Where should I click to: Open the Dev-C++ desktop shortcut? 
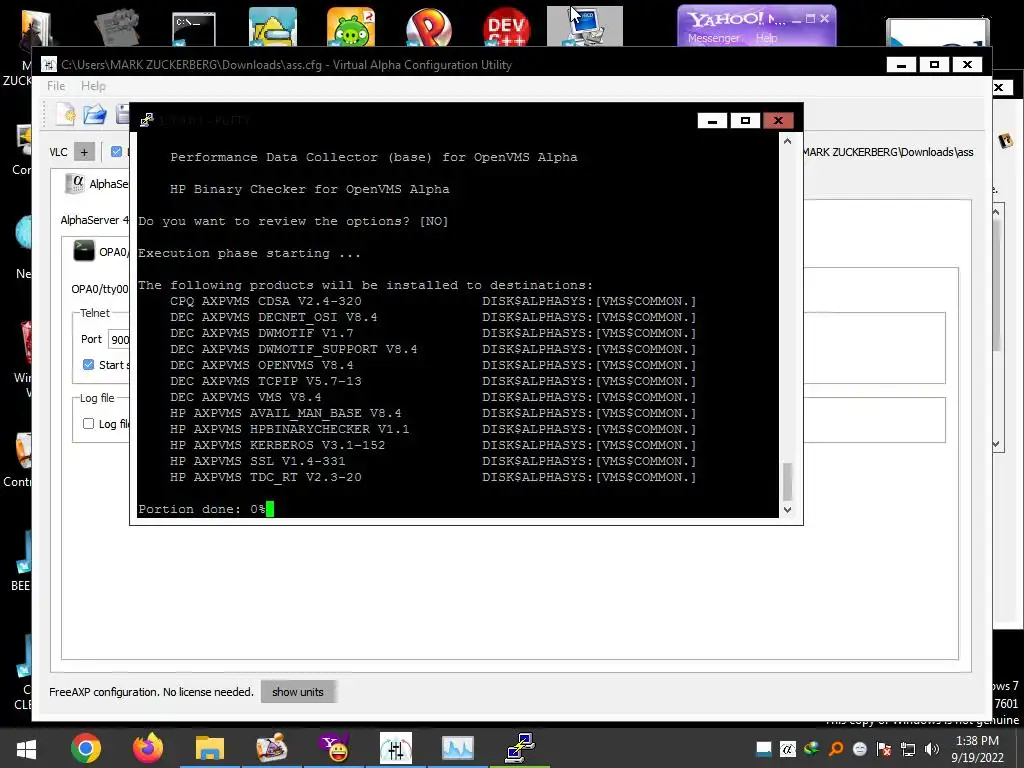(507, 27)
